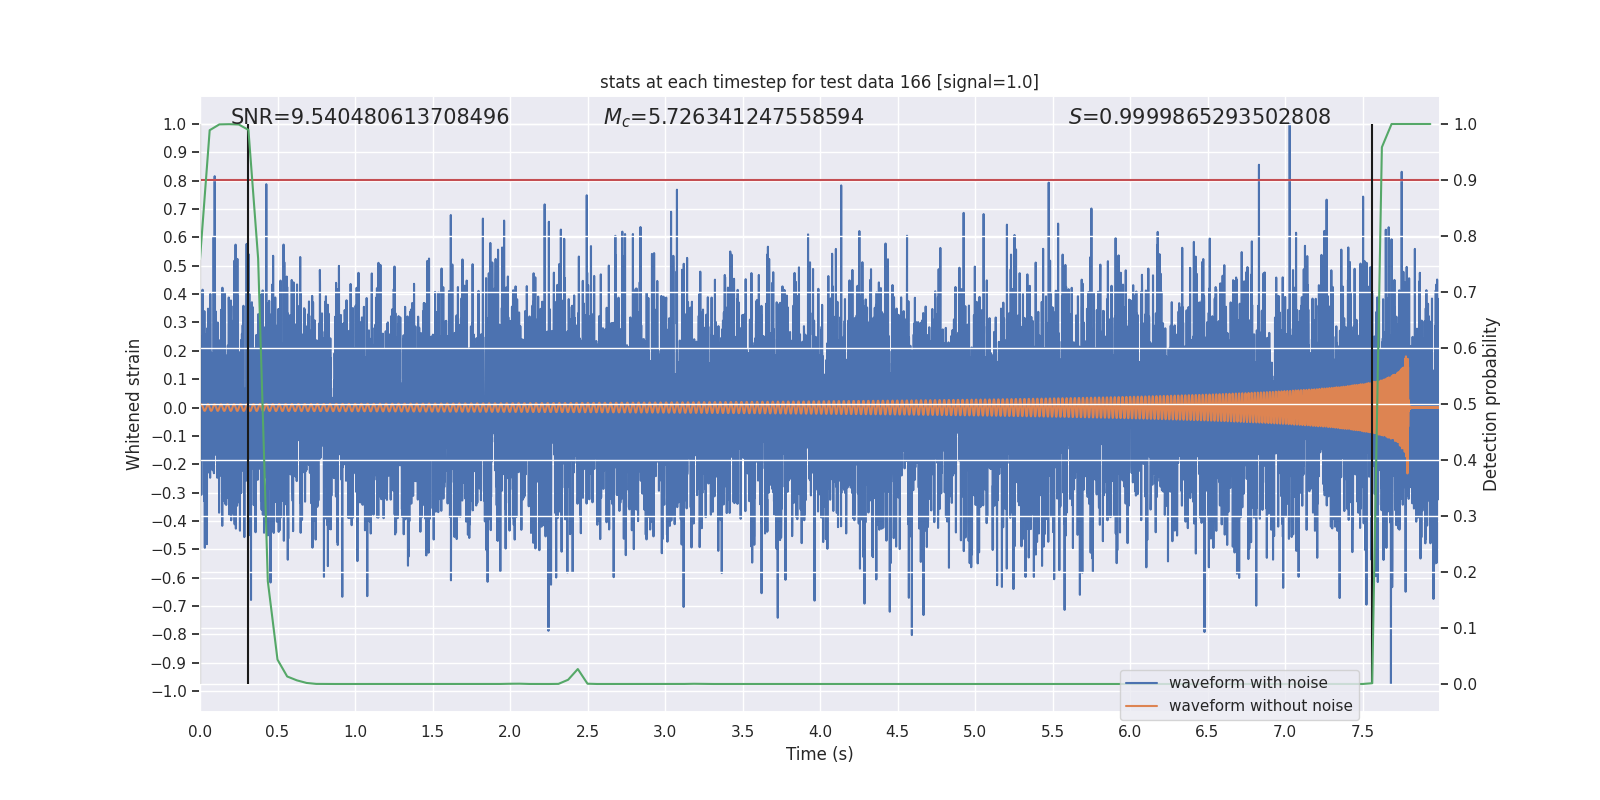Image resolution: width=1600 pixels, height=800 pixels.
Task: Select time axis tick label 7.0
Action: tap(1285, 731)
